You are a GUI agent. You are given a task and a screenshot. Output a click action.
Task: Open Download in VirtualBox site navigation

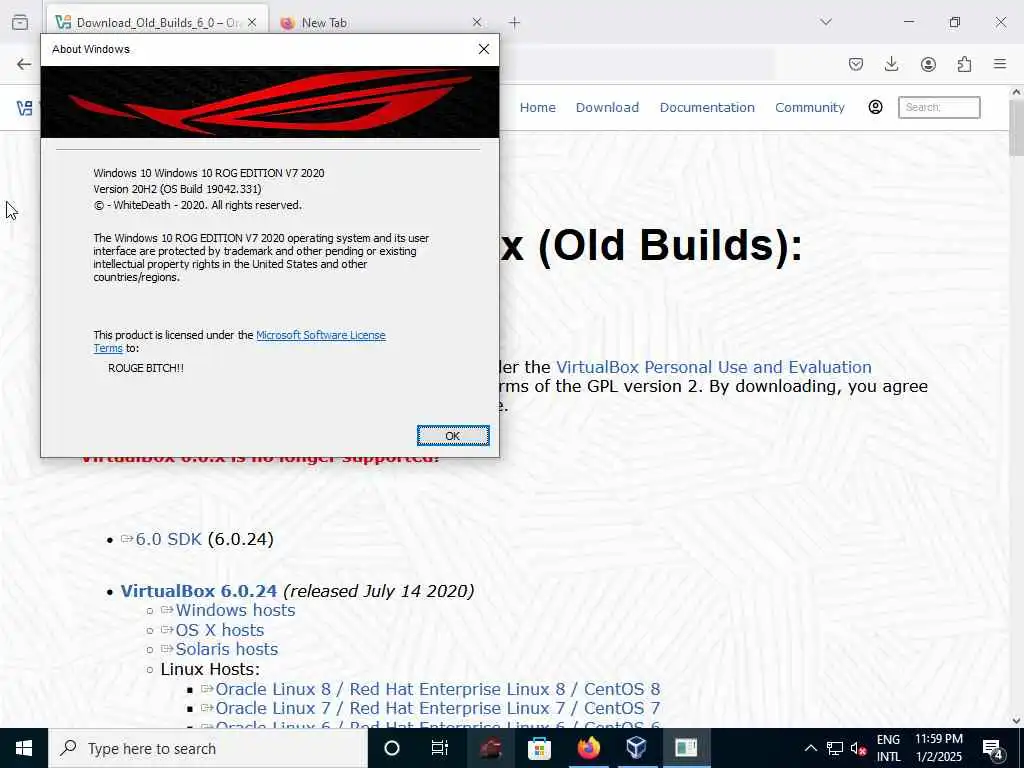[x=607, y=107]
